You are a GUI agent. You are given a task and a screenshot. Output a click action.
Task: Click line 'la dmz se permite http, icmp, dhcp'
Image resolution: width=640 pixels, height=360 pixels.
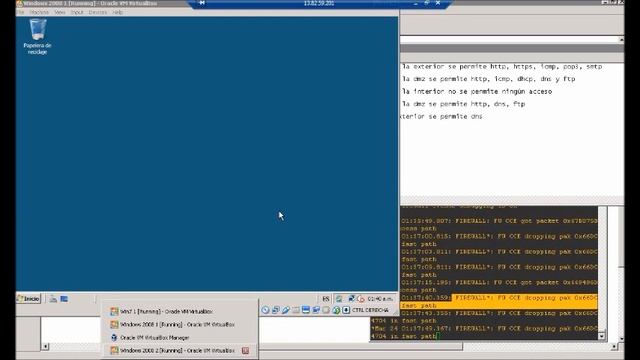point(489,79)
